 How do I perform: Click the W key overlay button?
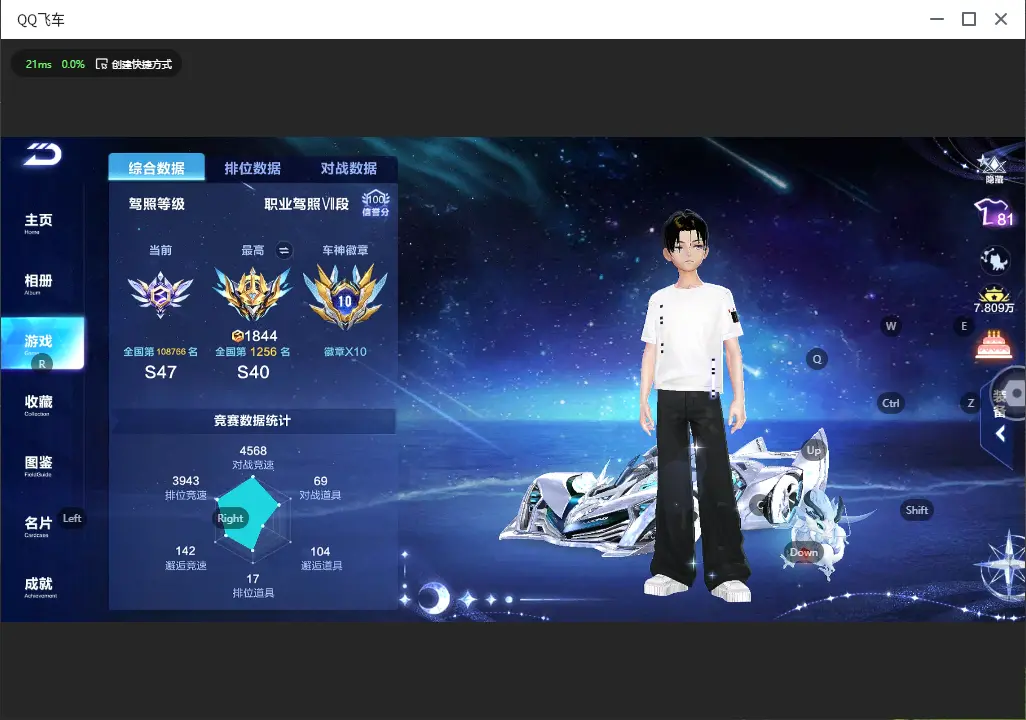(891, 326)
